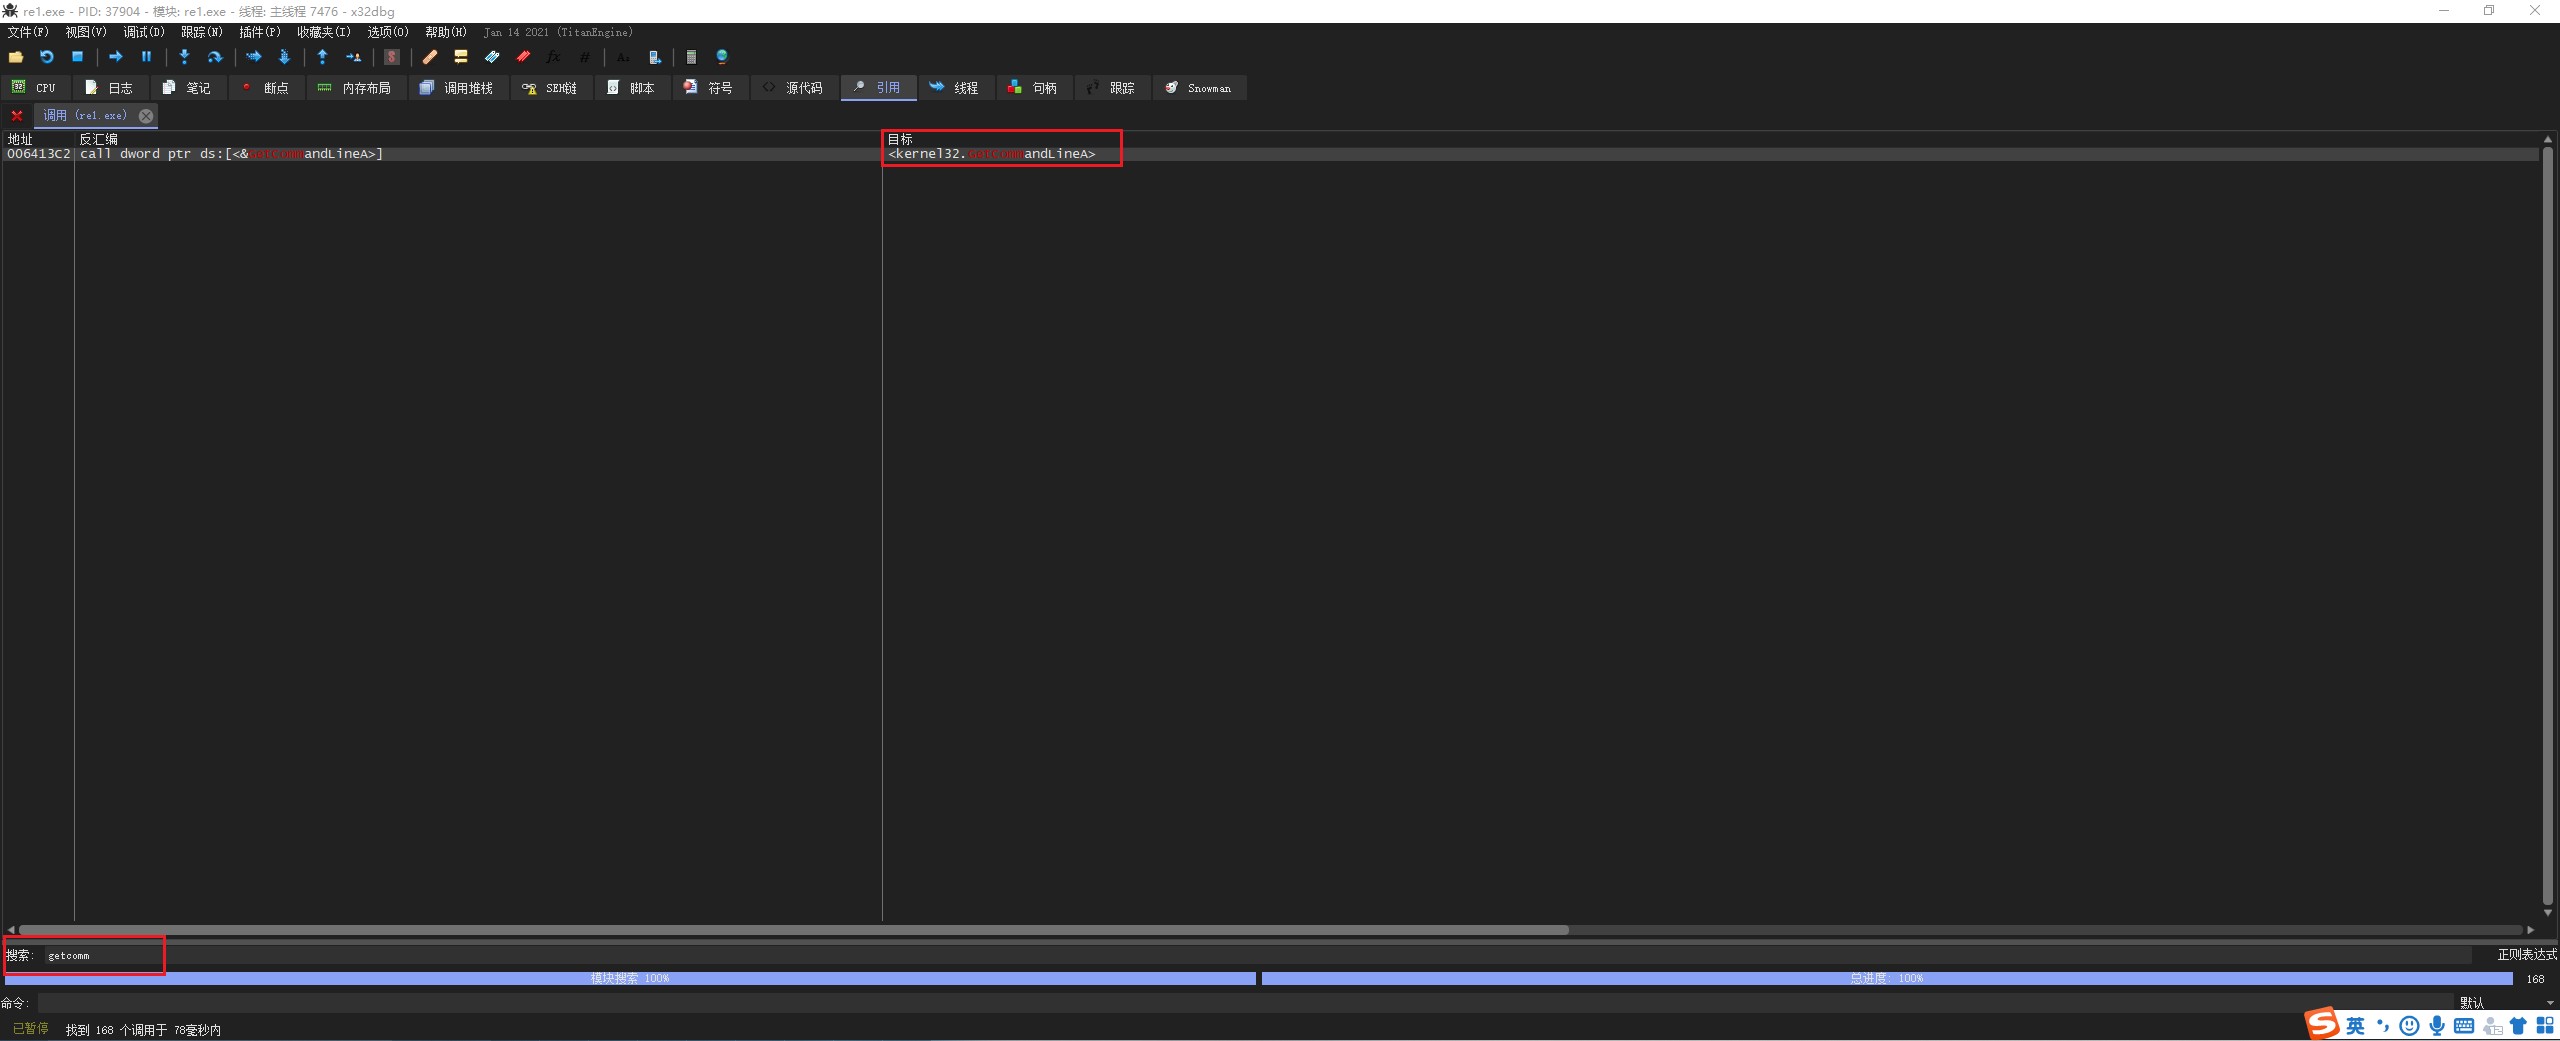The height and width of the screenshot is (1041, 2560).
Task: Click the open file folder icon
Action: pos(16,57)
